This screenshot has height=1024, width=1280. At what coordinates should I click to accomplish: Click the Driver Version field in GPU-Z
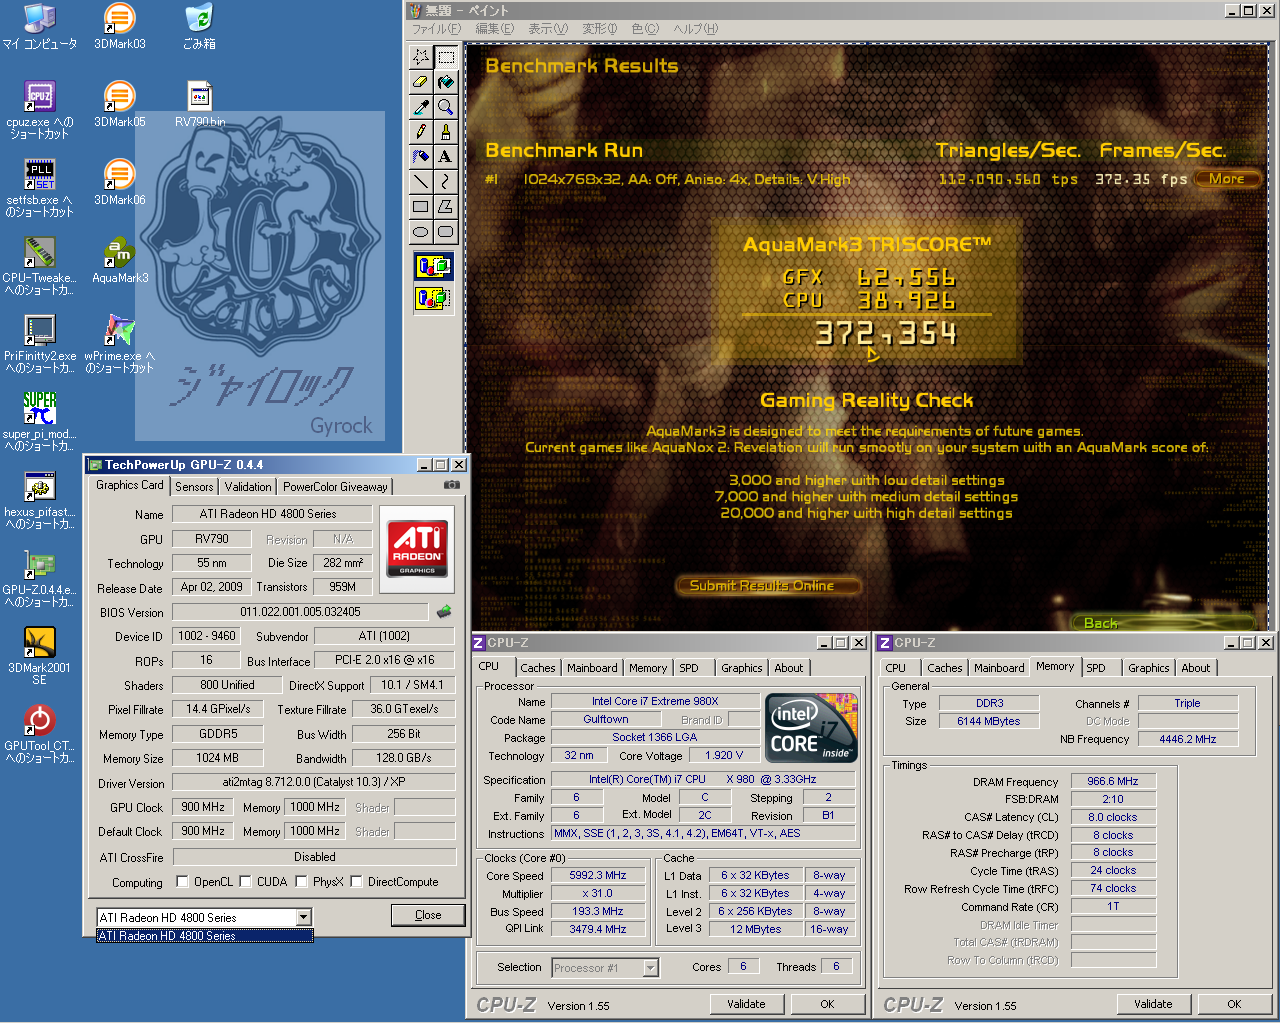click(x=314, y=783)
